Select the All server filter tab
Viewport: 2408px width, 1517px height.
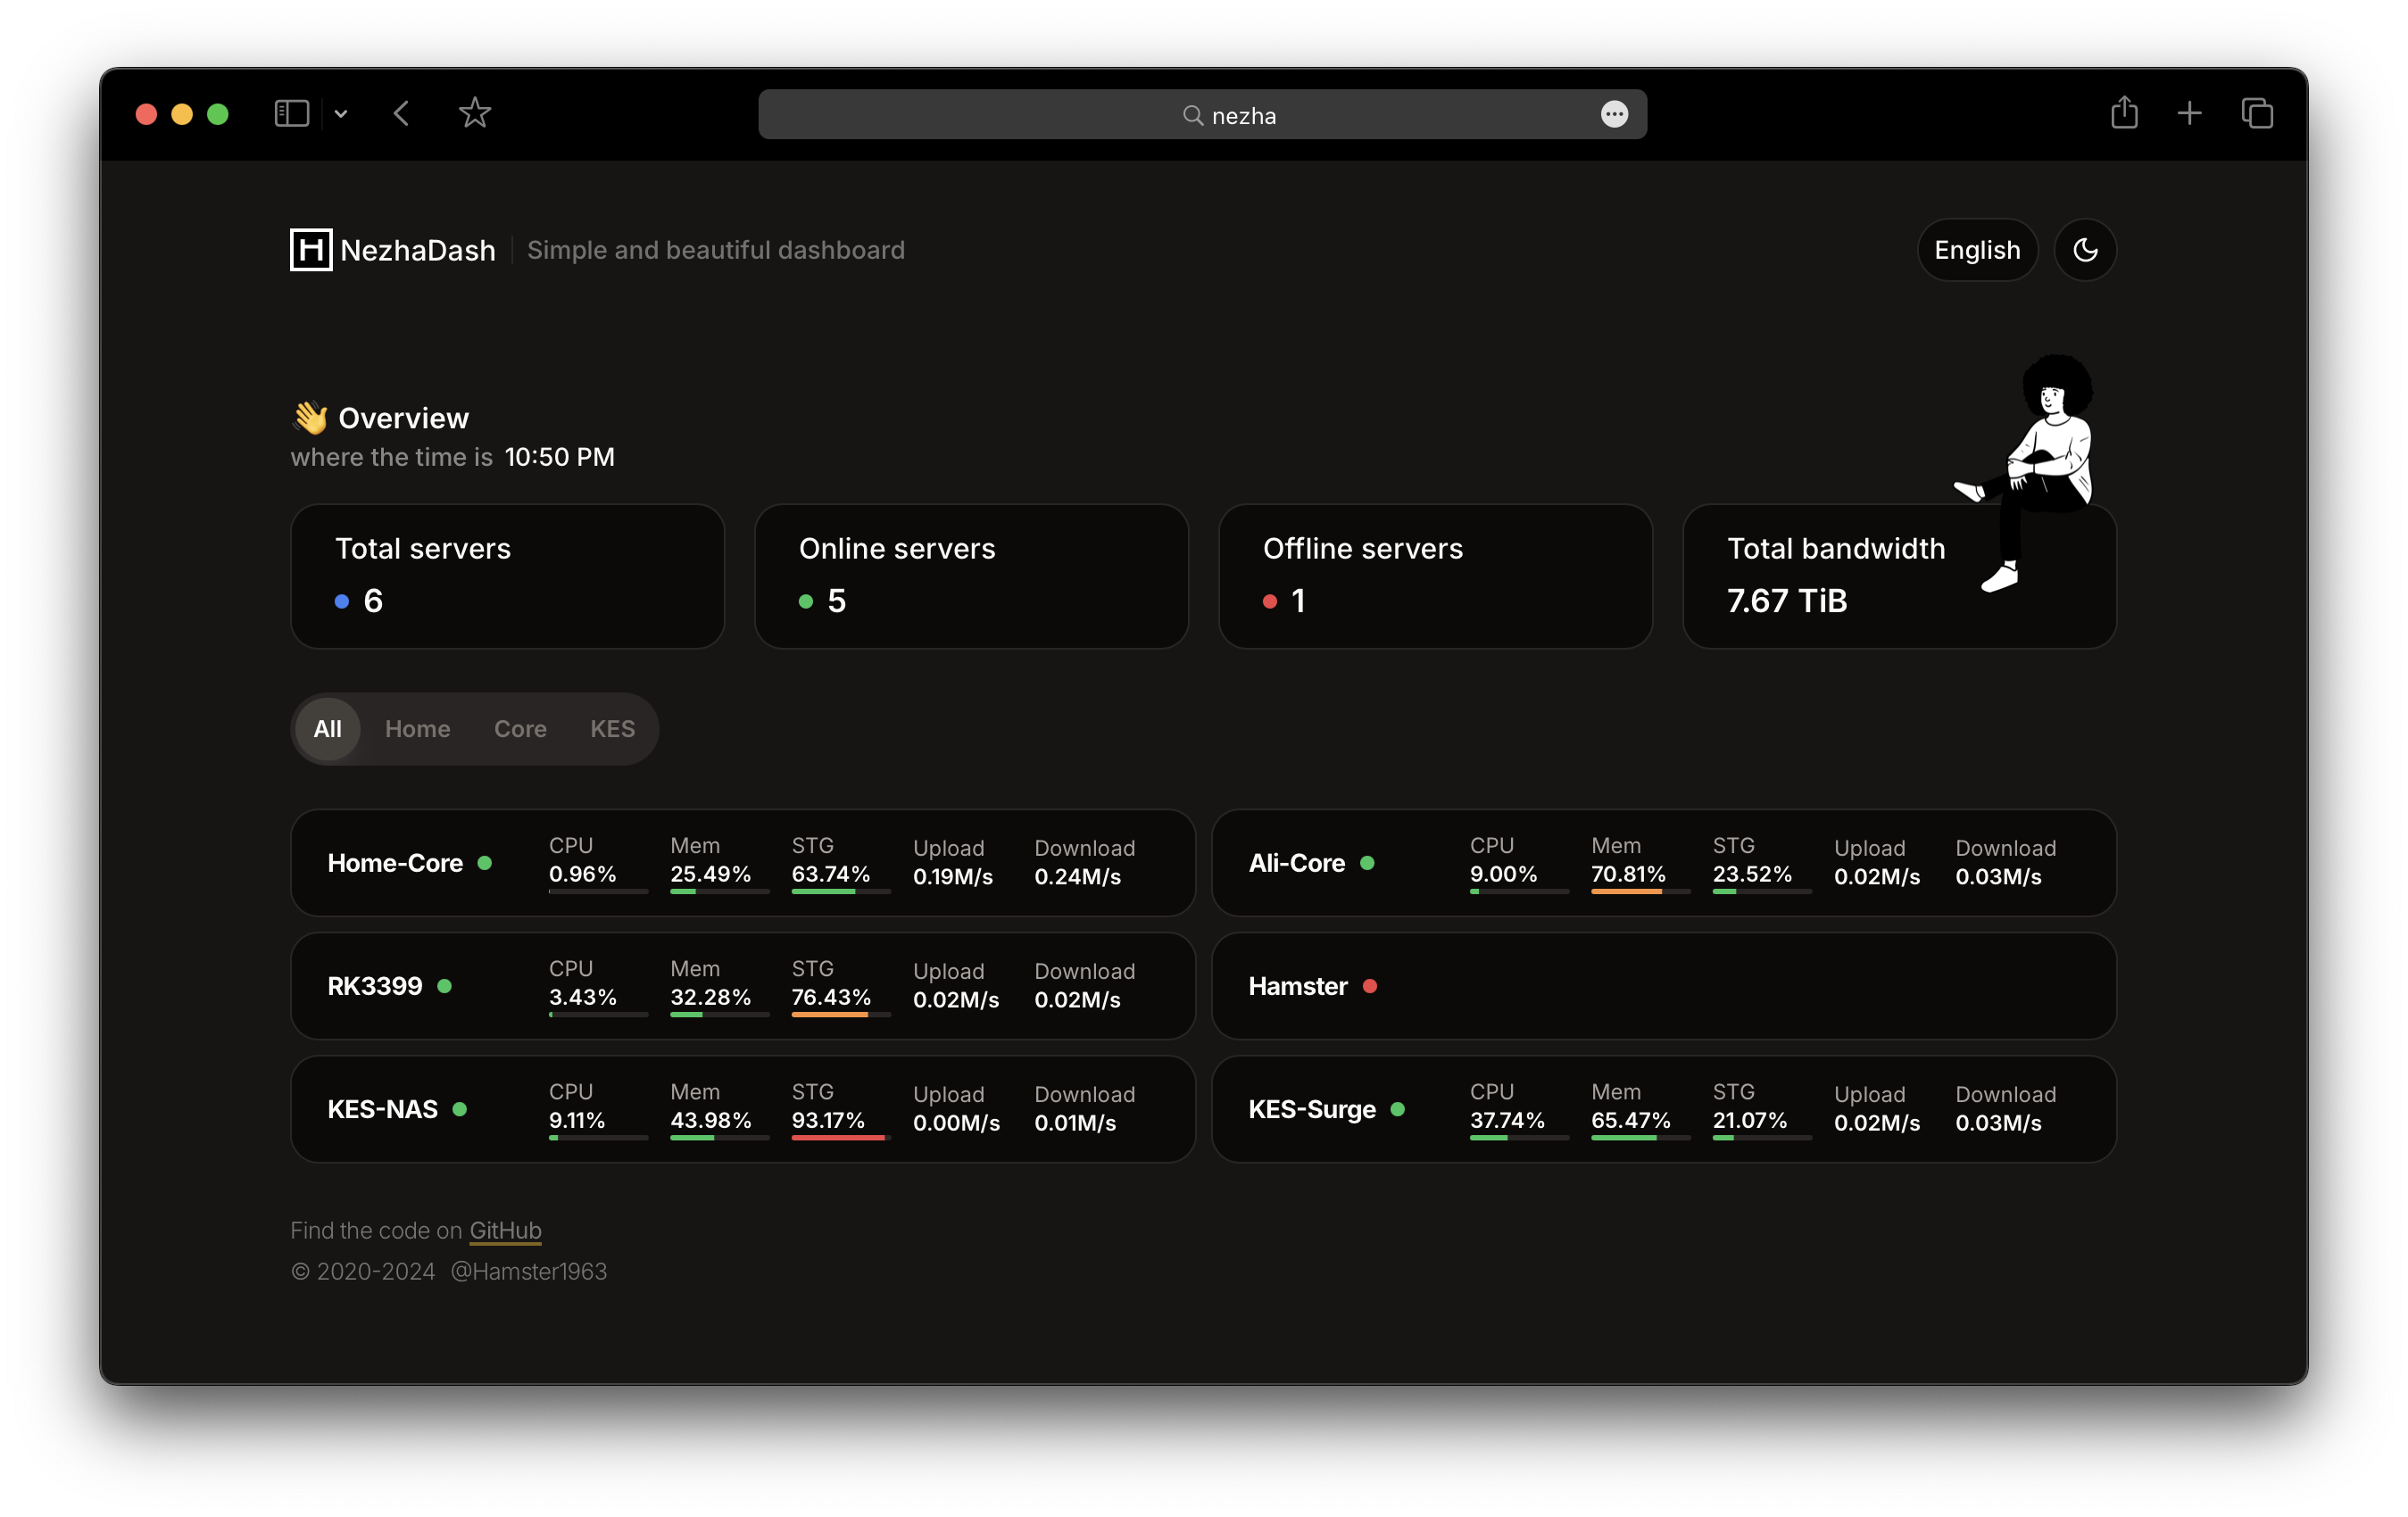pos(327,729)
